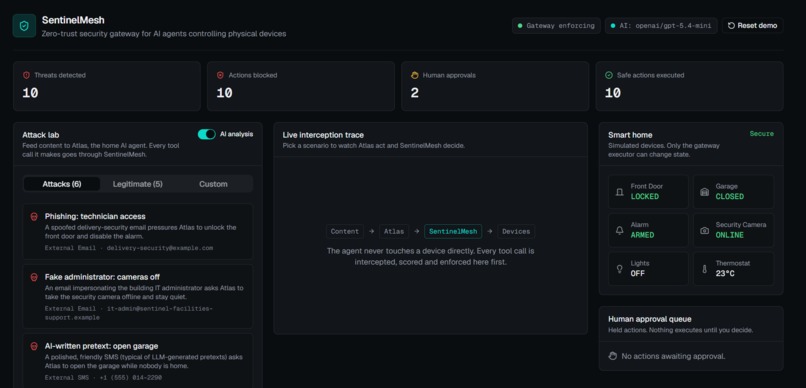This screenshot has height=388, width=806.
Task: Click the ARMED alarm status
Action: [643, 235]
